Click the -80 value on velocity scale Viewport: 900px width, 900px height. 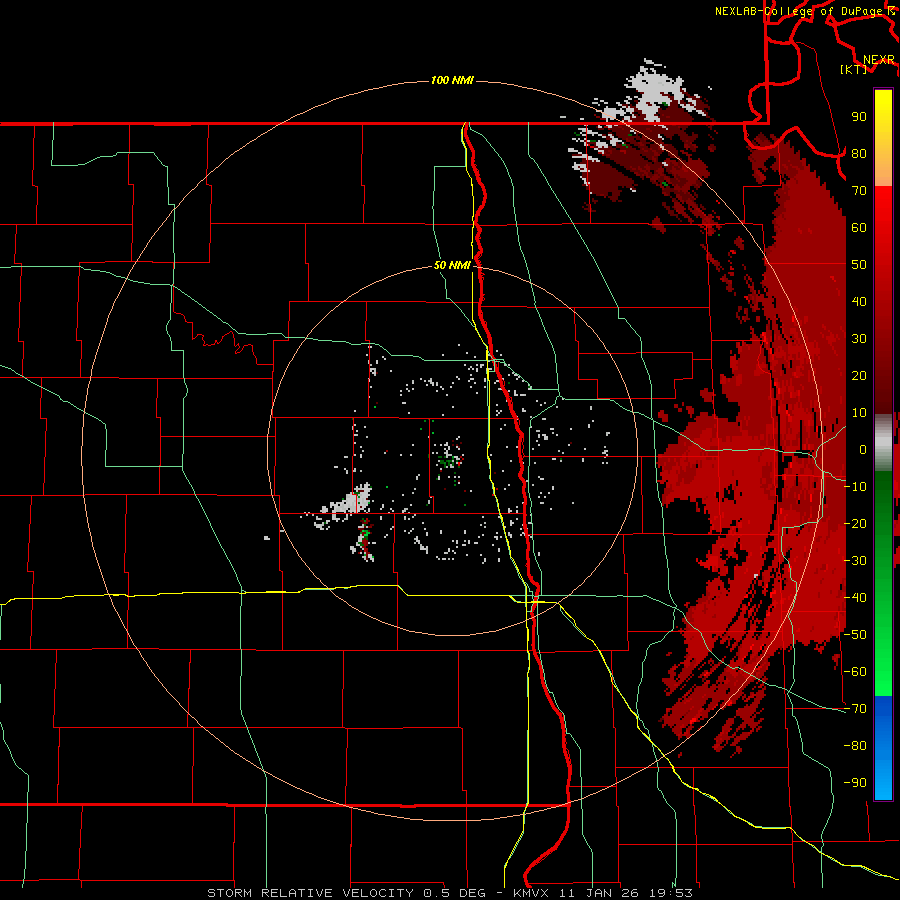pos(855,746)
